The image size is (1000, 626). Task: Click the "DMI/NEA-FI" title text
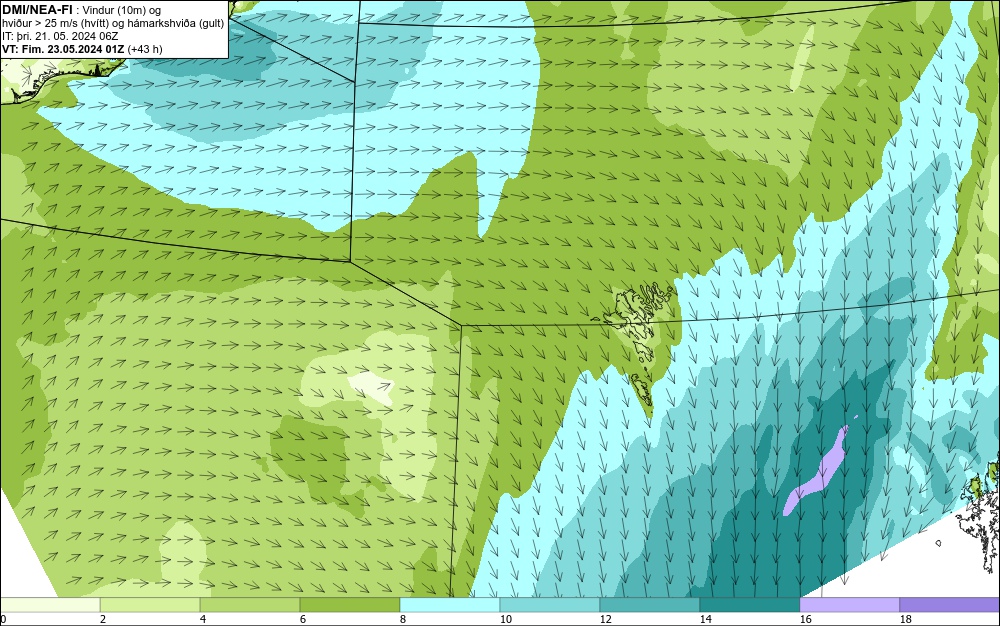click(x=36, y=10)
